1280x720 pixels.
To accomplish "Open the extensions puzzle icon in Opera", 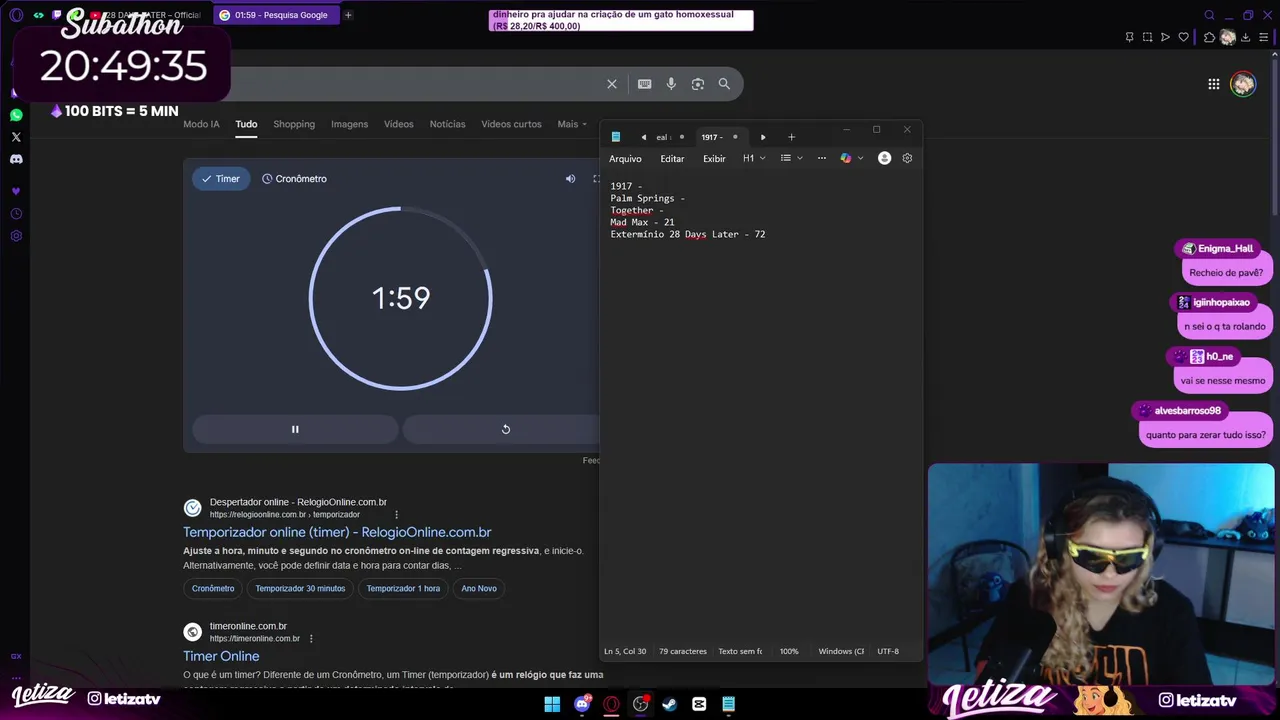I will coord(1209,37).
